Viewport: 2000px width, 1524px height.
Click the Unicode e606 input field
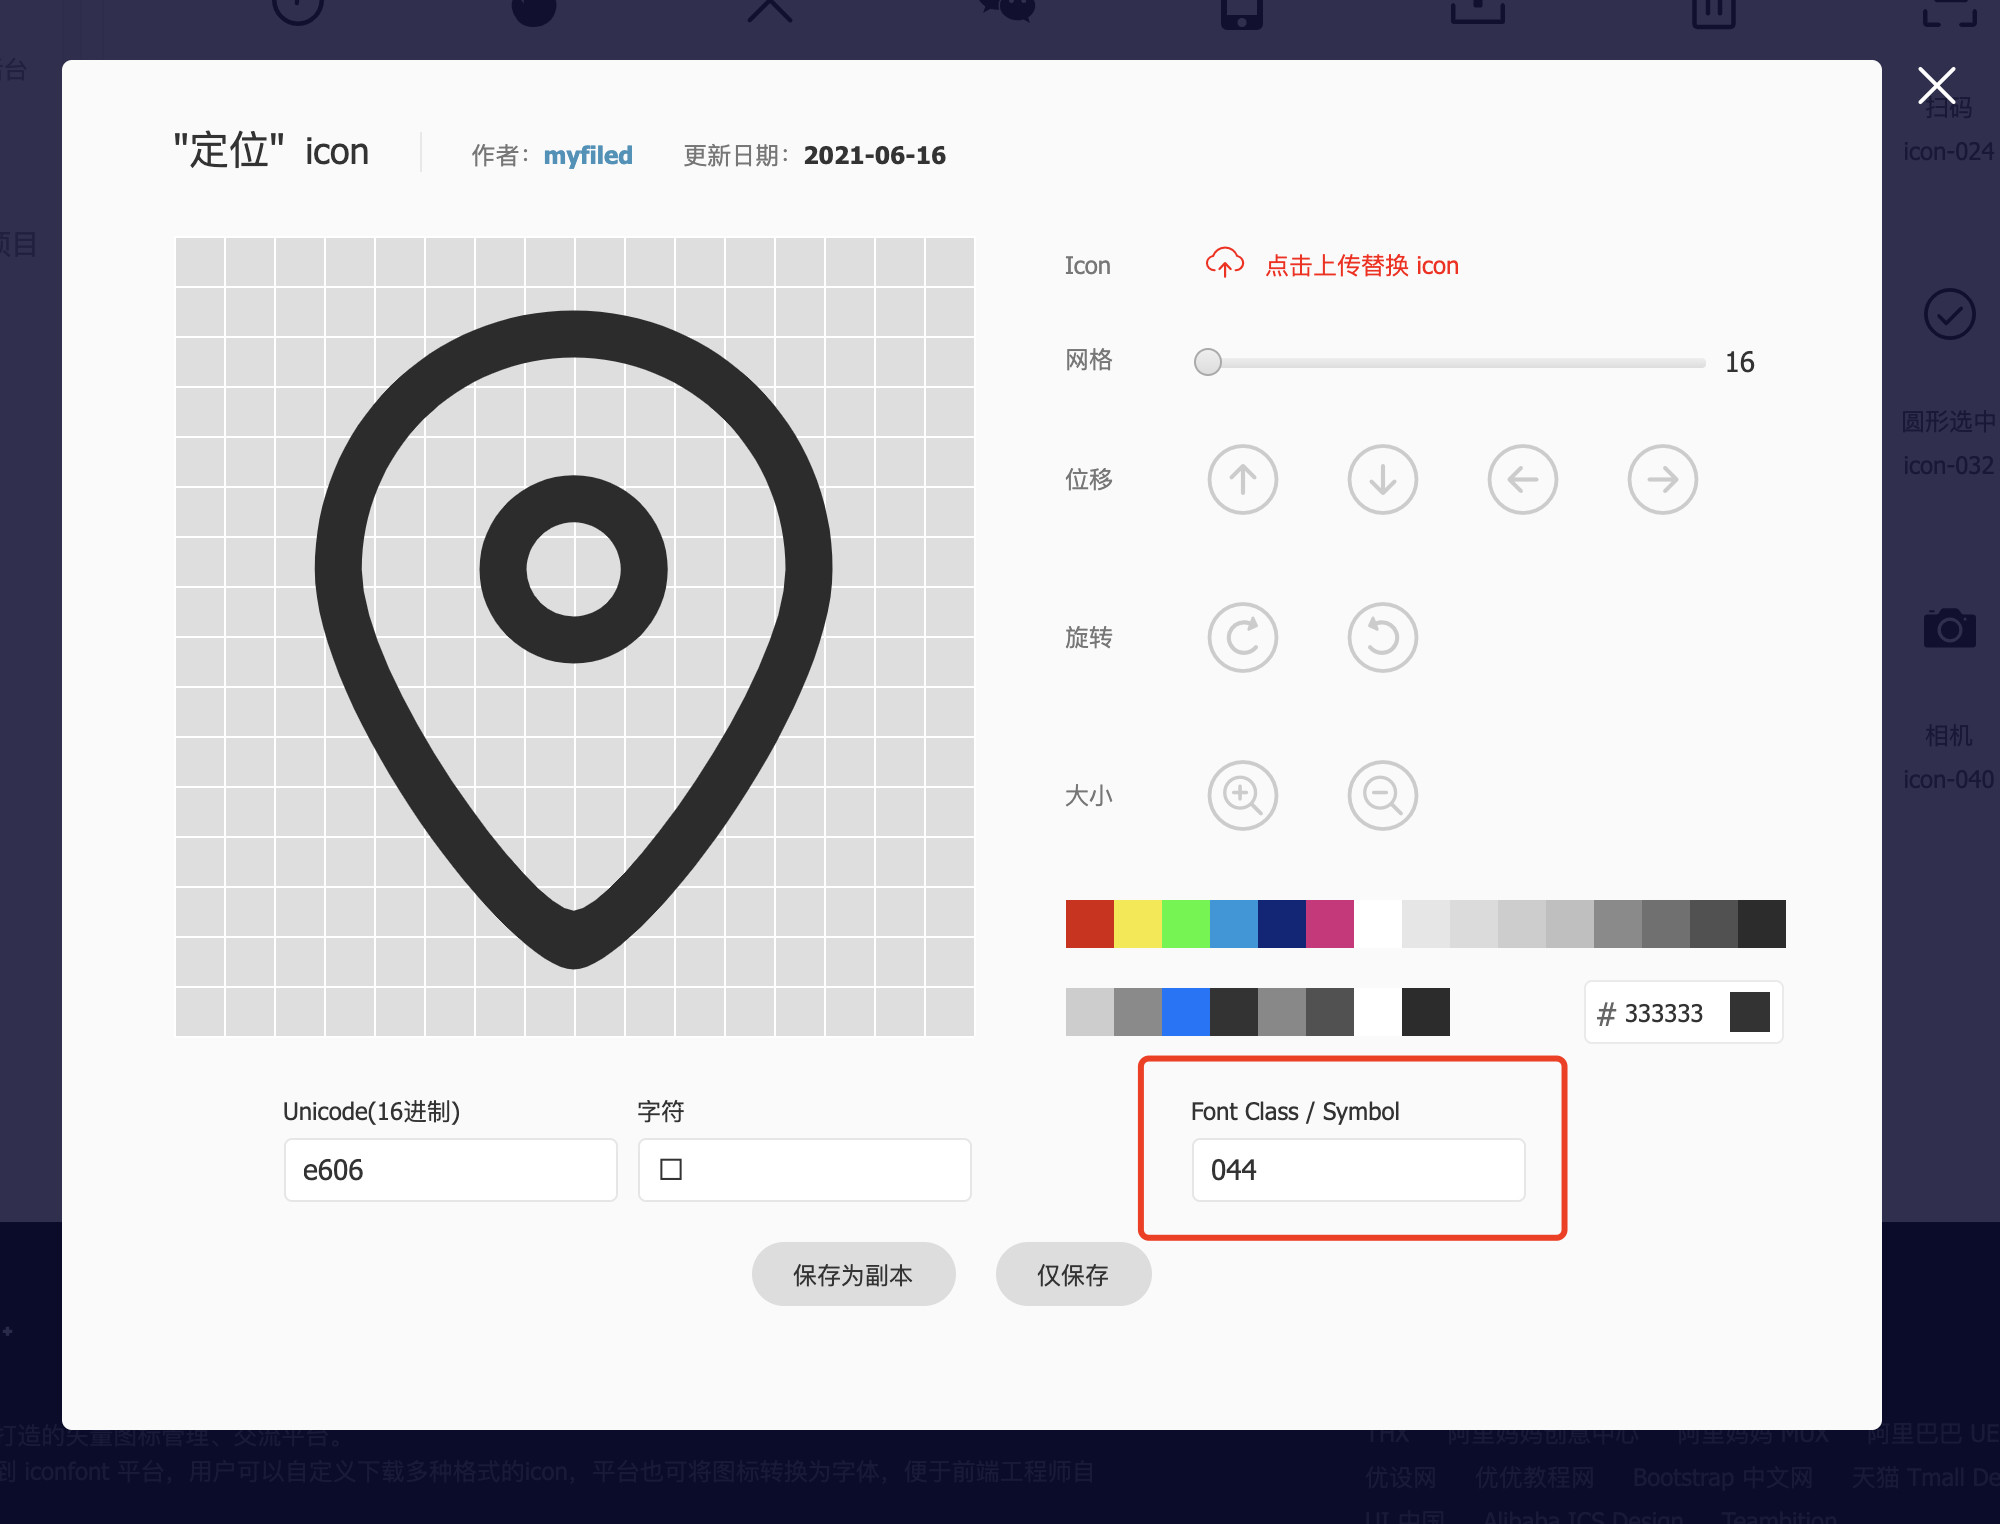450,1170
